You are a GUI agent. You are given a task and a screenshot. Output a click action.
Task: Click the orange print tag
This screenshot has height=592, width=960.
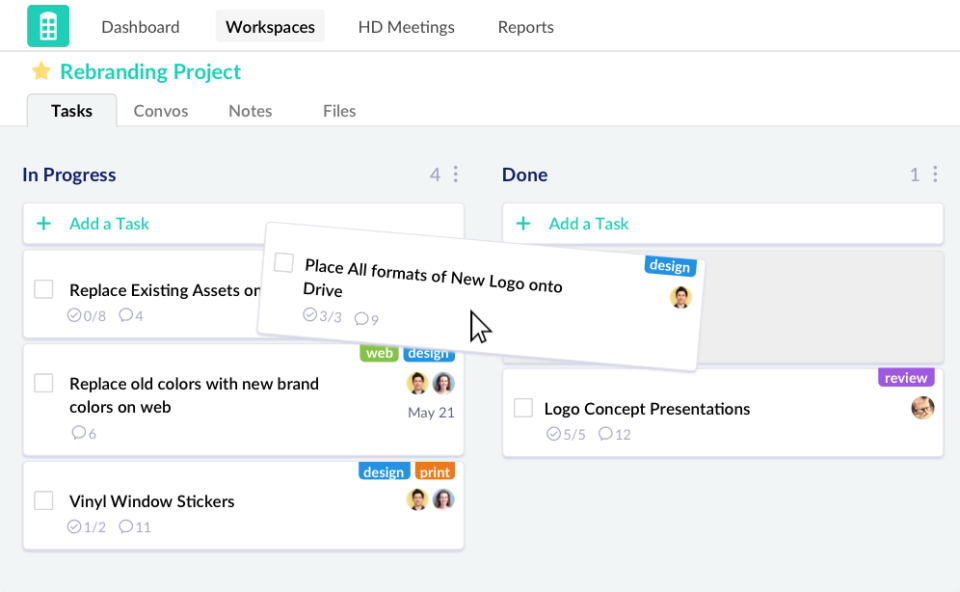click(435, 472)
